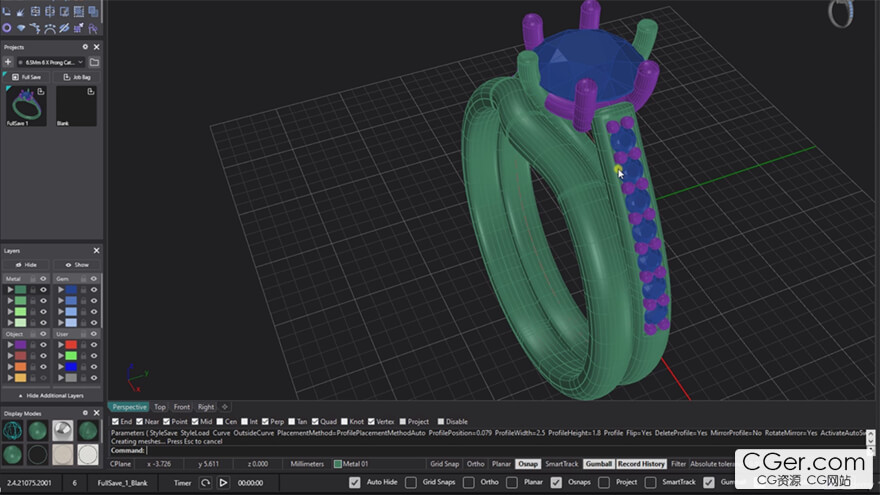The height and width of the screenshot is (495, 880).
Task: Expand the first Metal layer arrow
Action: [10, 290]
